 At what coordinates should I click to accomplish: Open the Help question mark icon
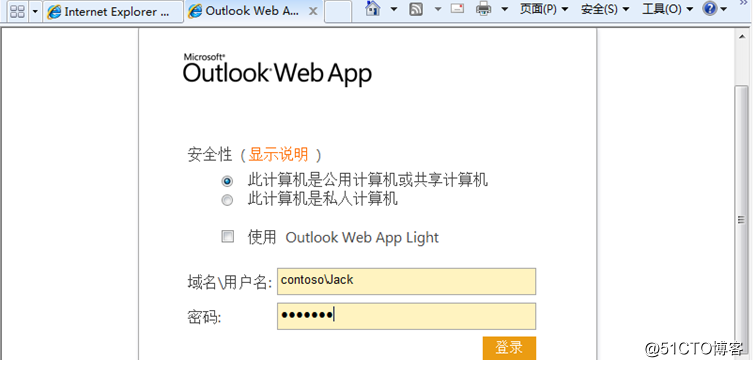pos(710,8)
